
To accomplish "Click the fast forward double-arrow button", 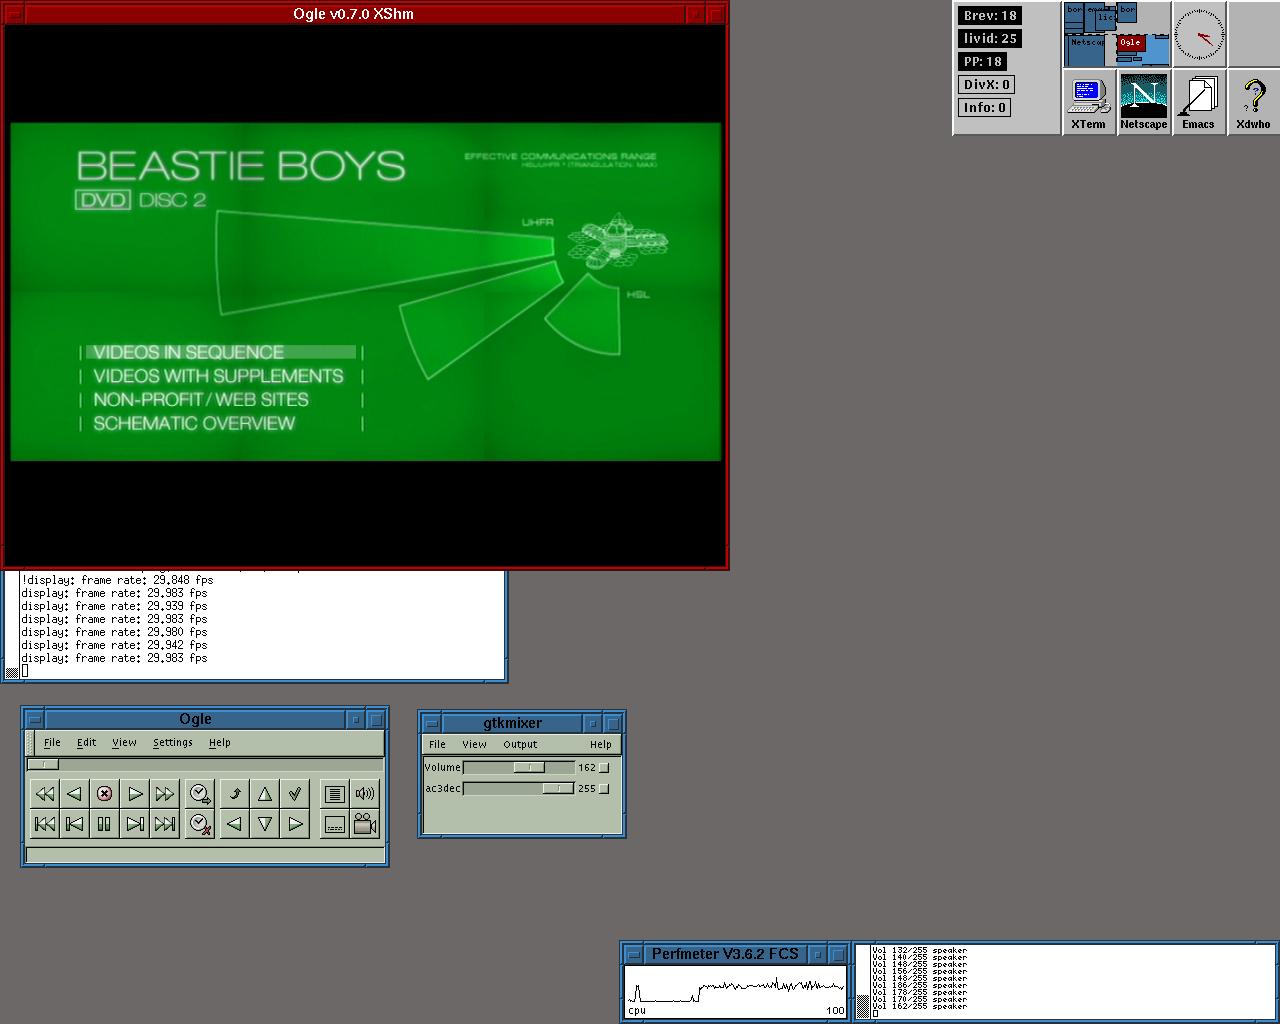I will point(165,794).
